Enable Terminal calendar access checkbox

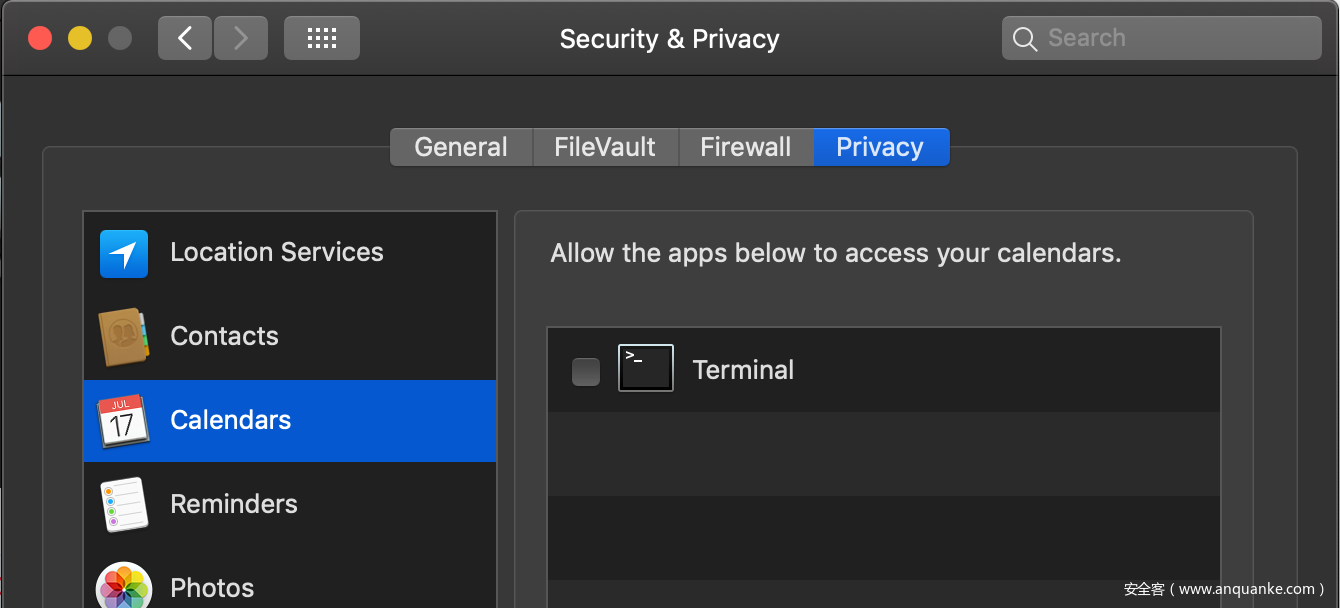tap(586, 372)
